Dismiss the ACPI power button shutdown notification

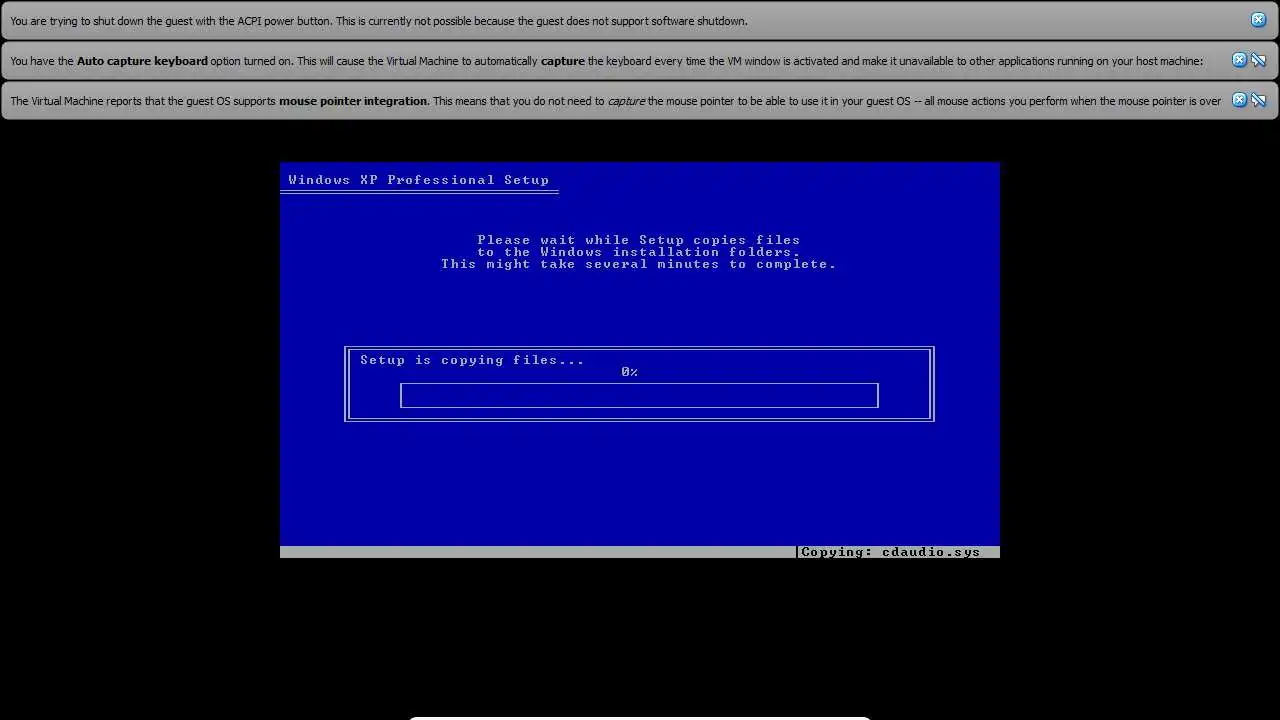coord(1258,20)
